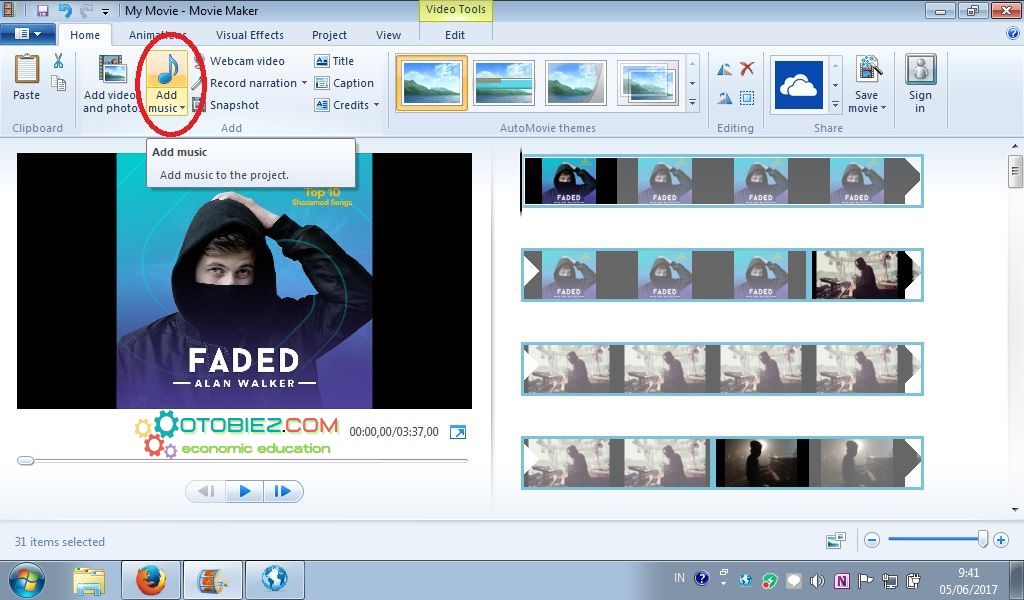Viewport: 1024px width, 600px height.
Task: Click first Faded clip in top storyboard row
Action: click(569, 181)
